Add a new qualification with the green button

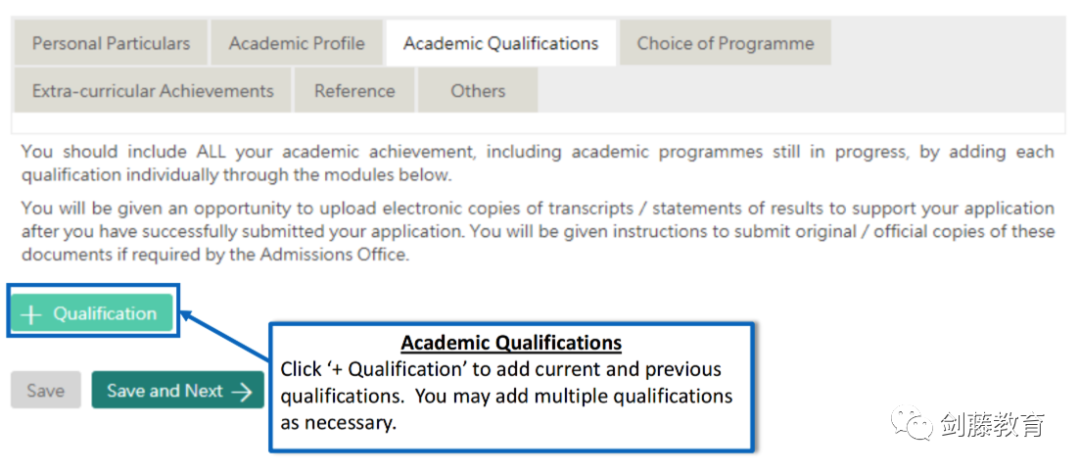92,314
